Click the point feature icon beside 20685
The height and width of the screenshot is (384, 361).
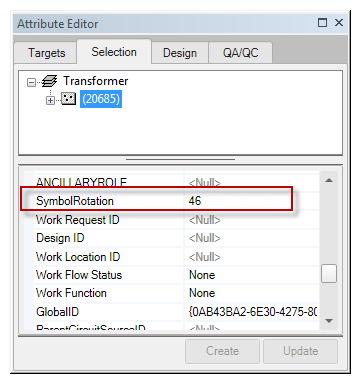click(x=68, y=99)
